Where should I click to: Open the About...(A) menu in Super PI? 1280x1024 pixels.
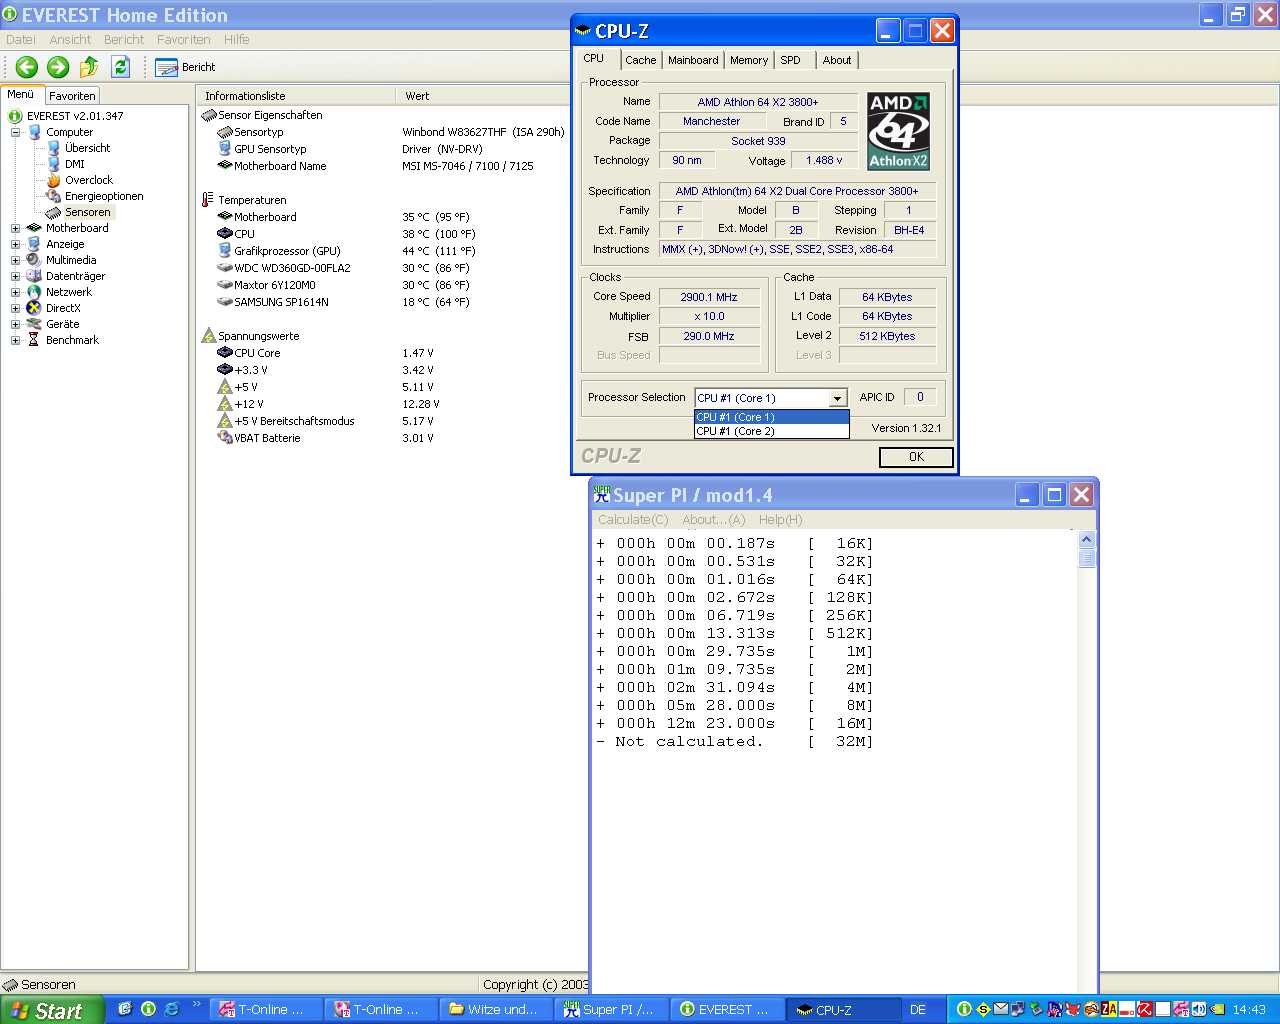pos(714,520)
